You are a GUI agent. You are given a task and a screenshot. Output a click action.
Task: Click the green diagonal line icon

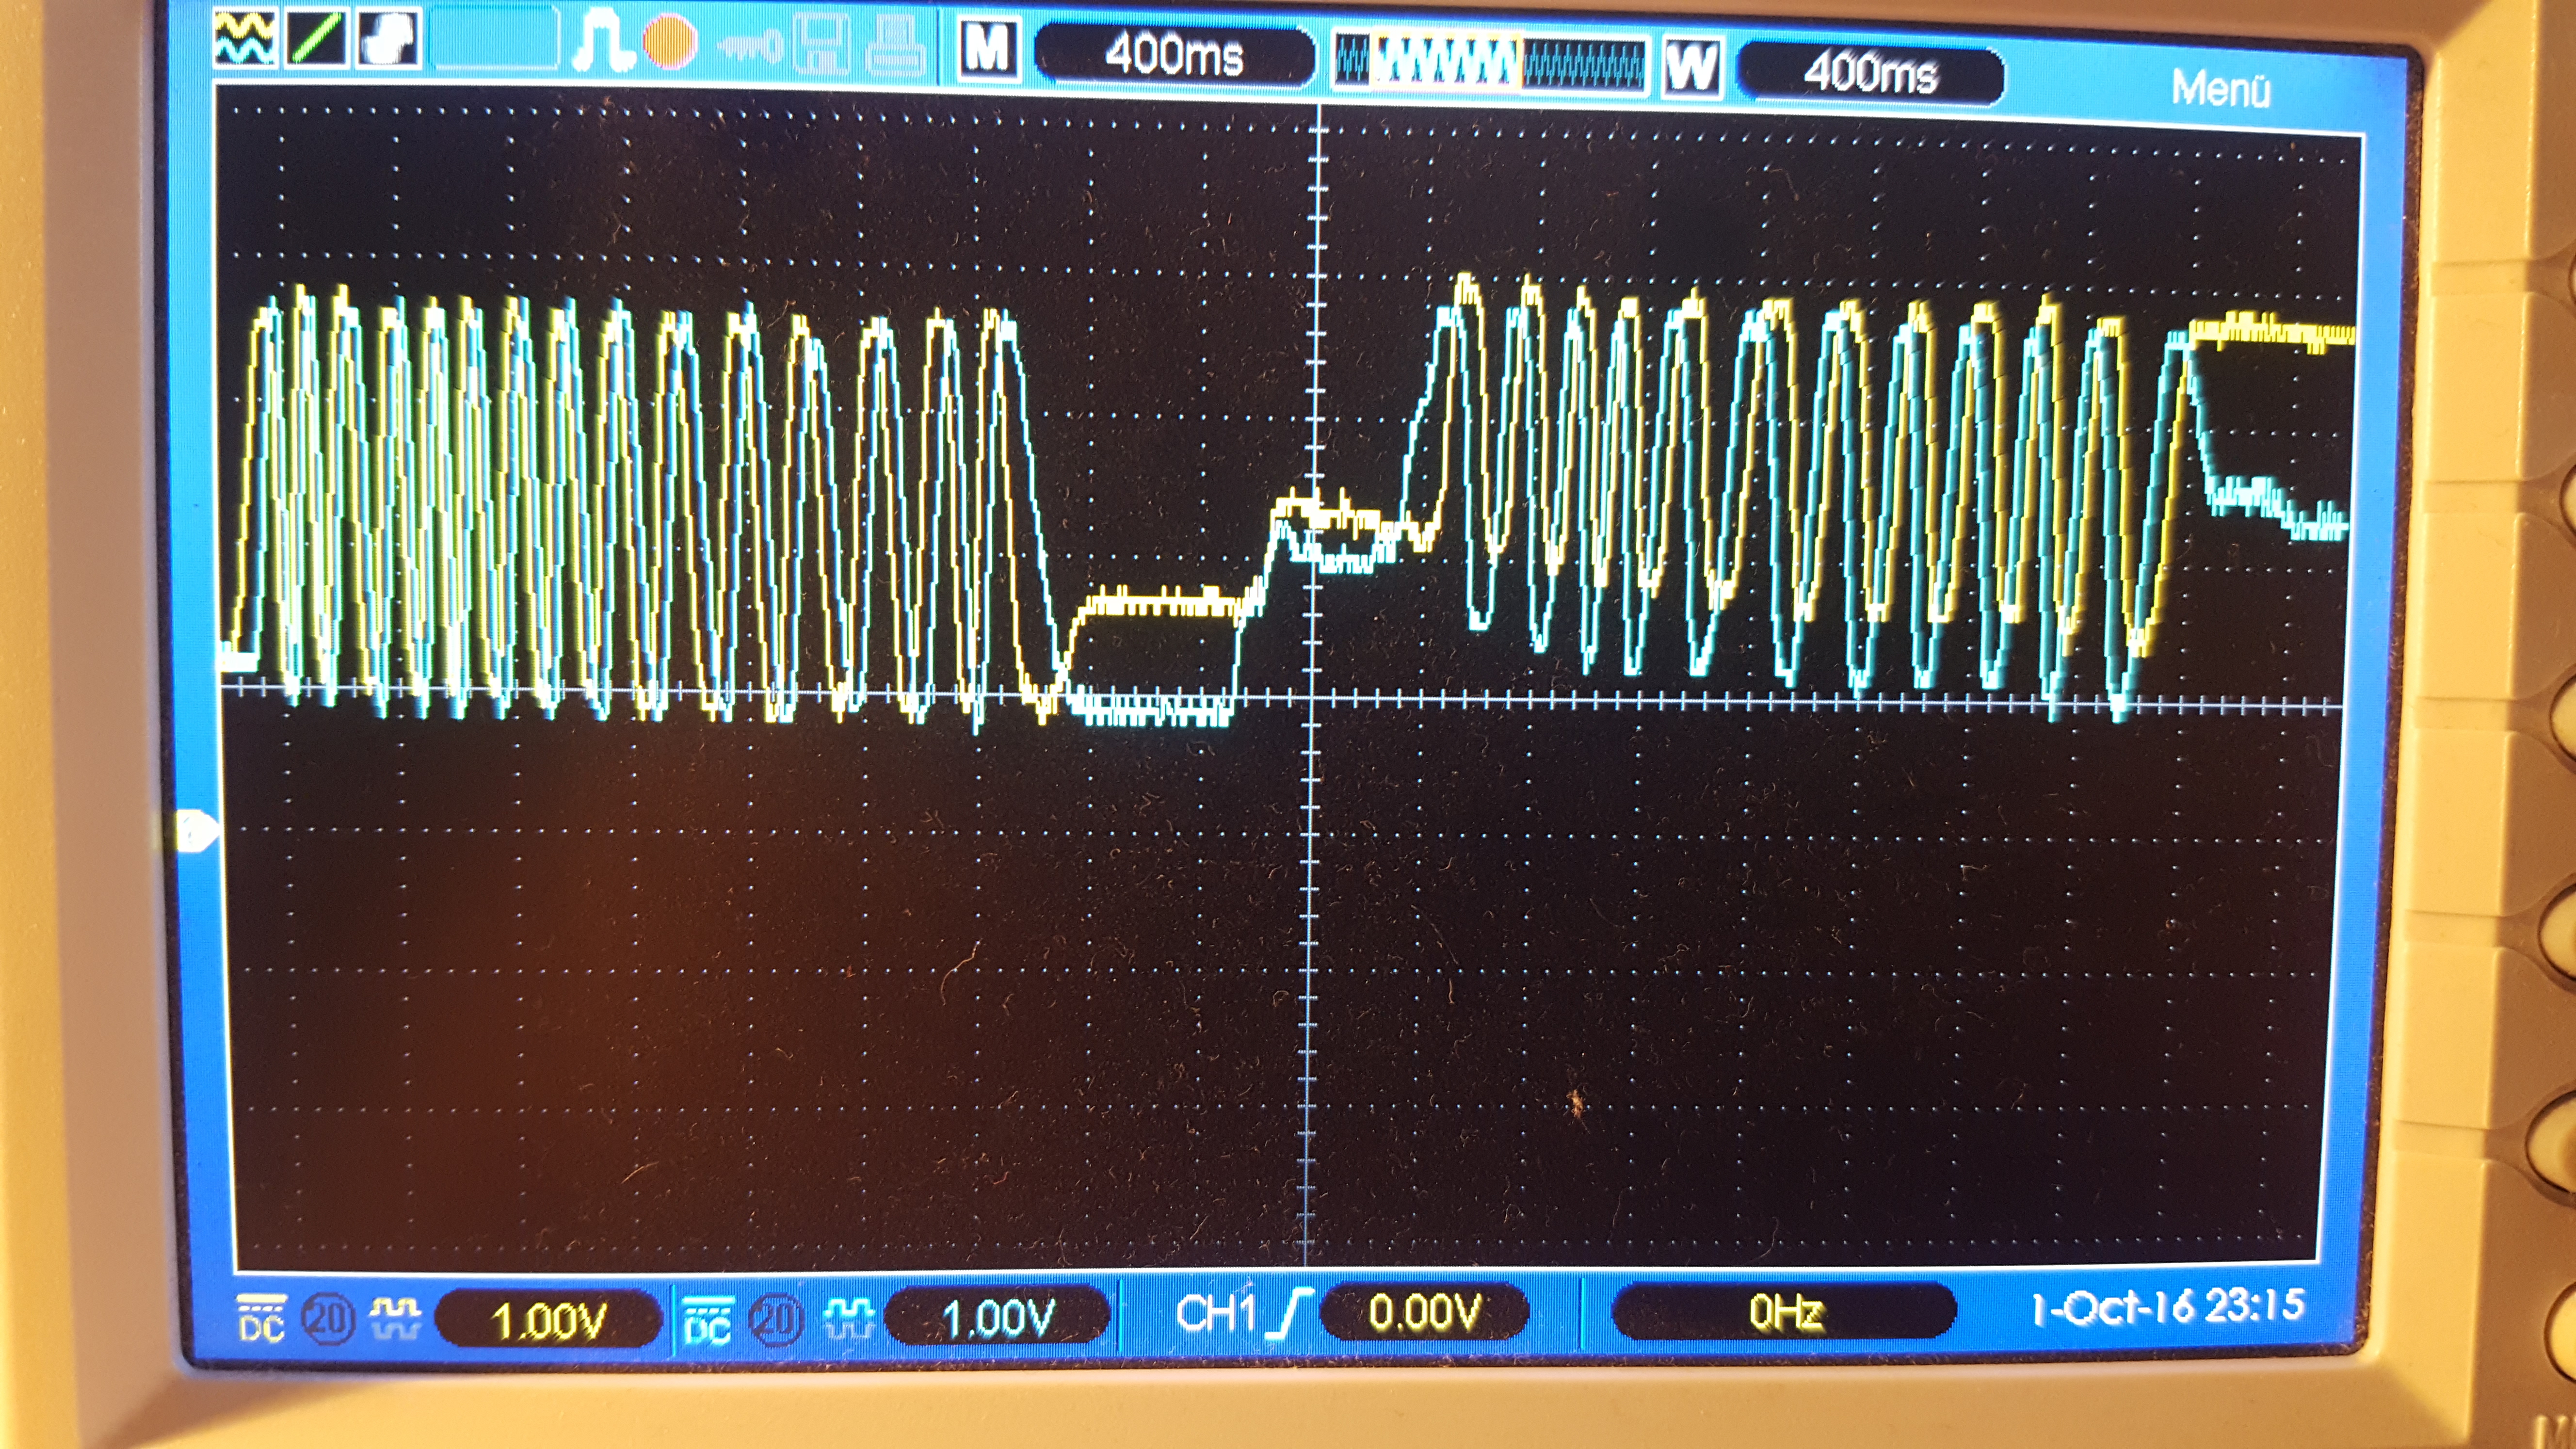tap(316, 38)
